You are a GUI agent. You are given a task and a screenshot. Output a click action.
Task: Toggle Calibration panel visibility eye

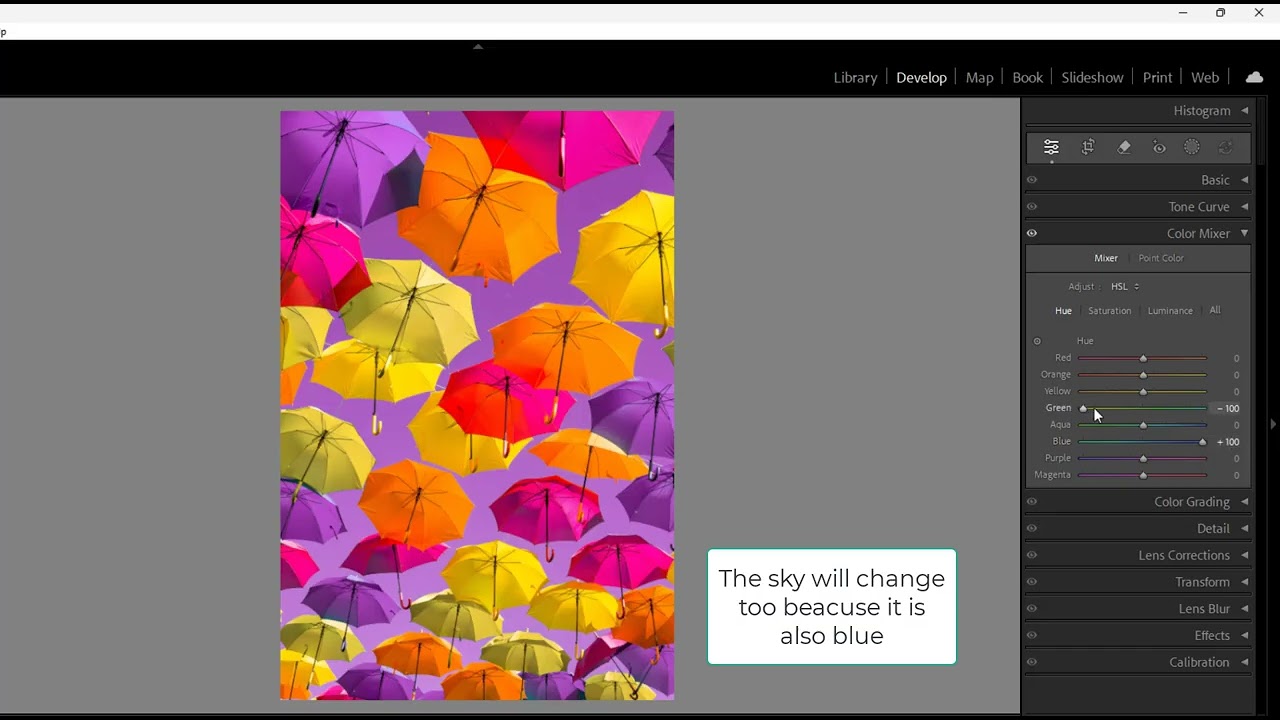[1032, 662]
